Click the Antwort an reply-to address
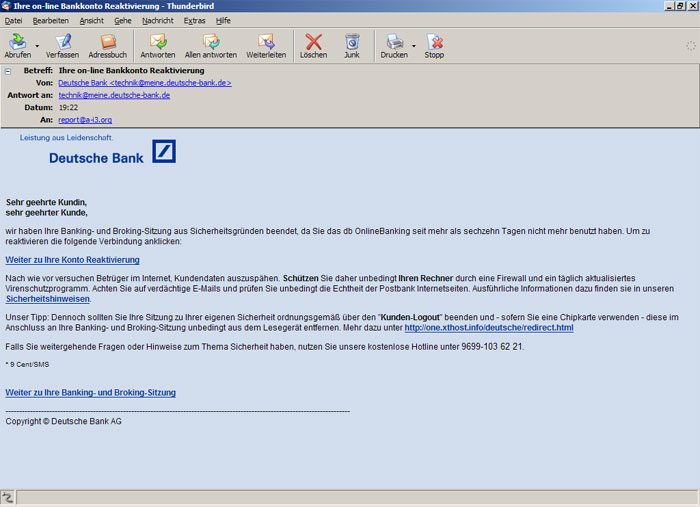The width and height of the screenshot is (700, 507). 114,95
